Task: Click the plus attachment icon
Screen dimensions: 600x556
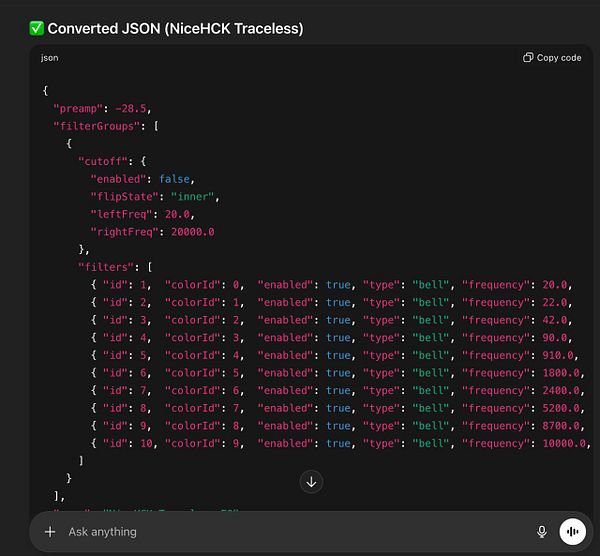Action: [50, 532]
